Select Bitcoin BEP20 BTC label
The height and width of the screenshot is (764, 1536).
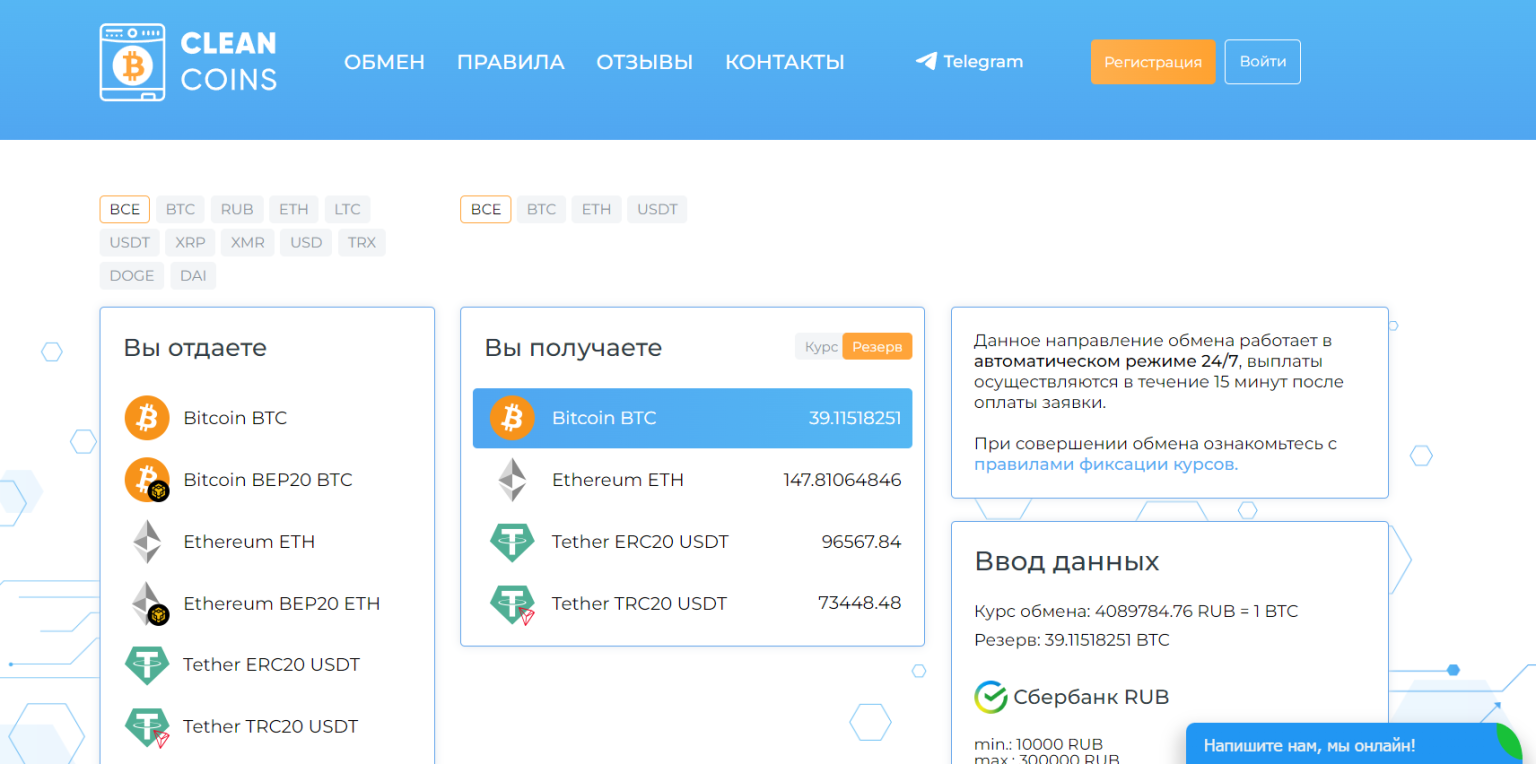(268, 480)
